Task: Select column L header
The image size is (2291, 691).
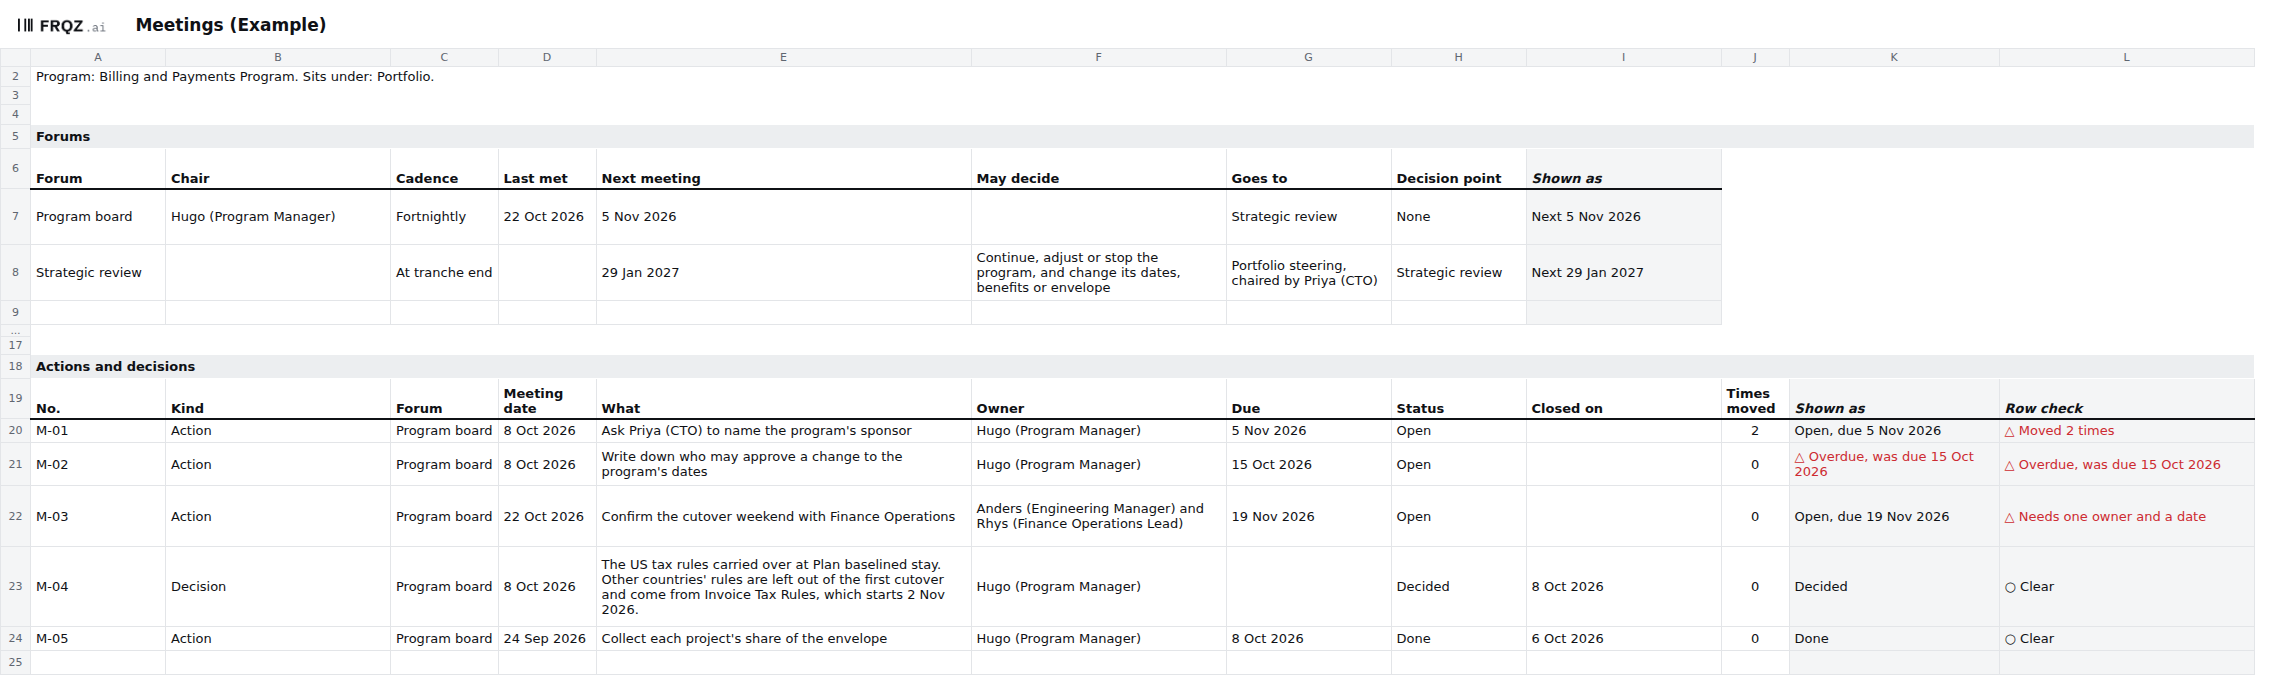Action: pyautogui.click(x=2126, y=58)
